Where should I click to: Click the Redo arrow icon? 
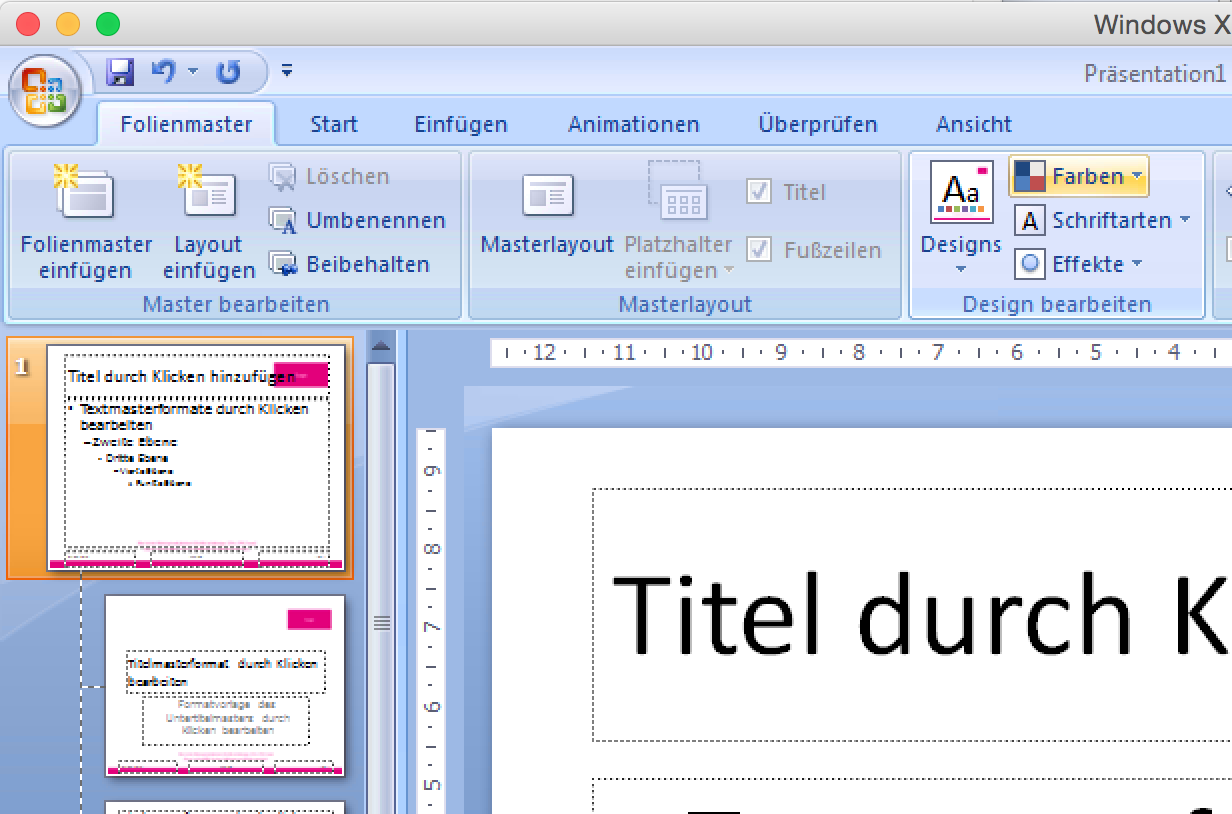point(229,71)
